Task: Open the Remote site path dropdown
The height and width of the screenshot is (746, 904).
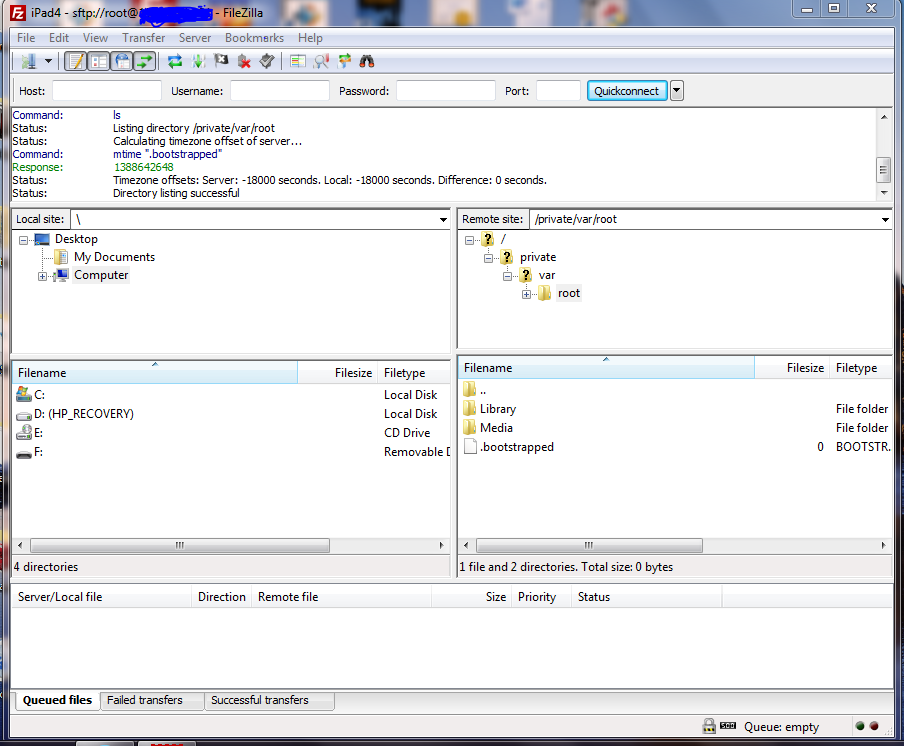Action: pos(885,219)
